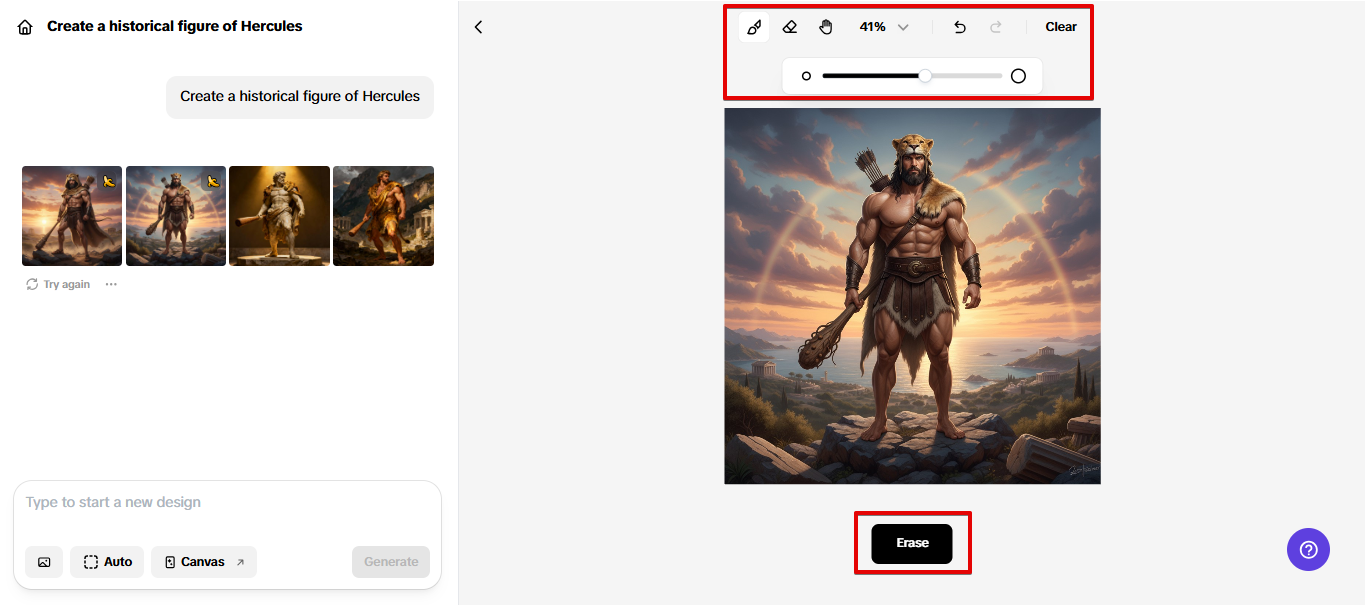The image size is (1365, 605).
Task: Activate the hand pan tool
Action: [826, 27]
